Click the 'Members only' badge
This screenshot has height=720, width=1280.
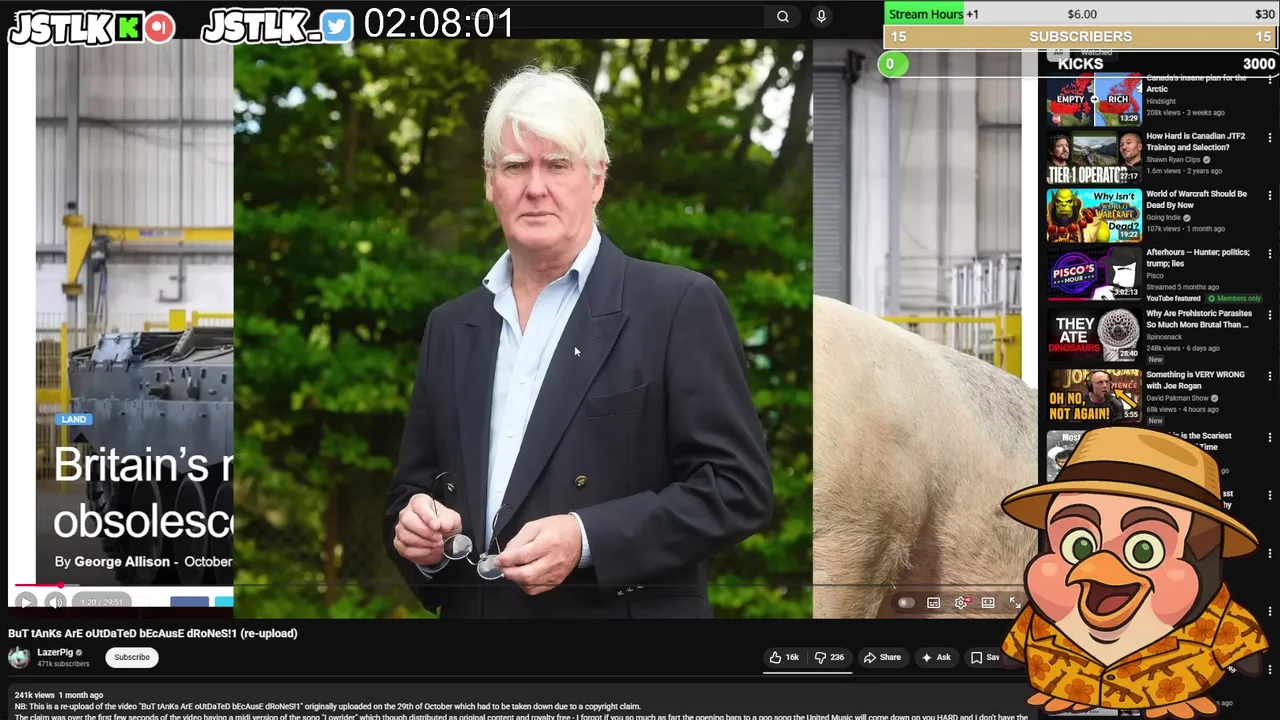tap(1234, 298)
